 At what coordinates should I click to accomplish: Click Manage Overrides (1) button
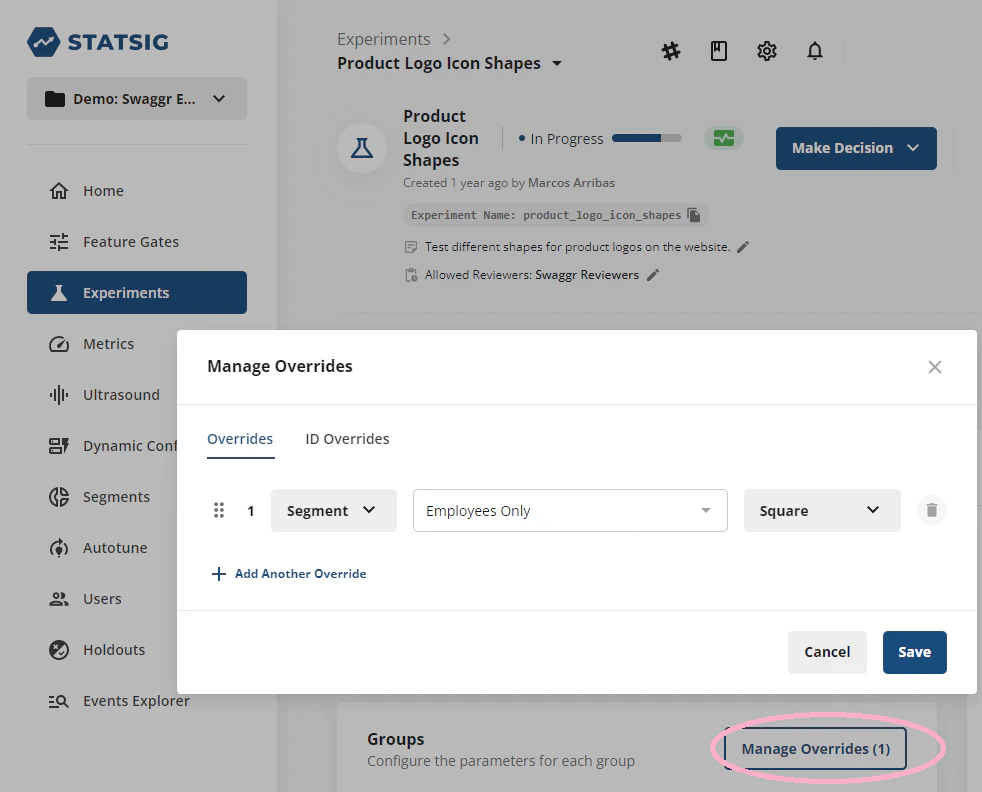815,749
